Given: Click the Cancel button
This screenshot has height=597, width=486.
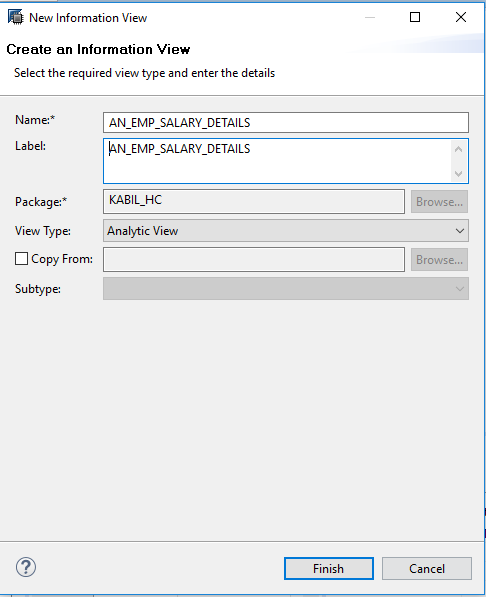Looking at the screenshot, I should 427,568.
